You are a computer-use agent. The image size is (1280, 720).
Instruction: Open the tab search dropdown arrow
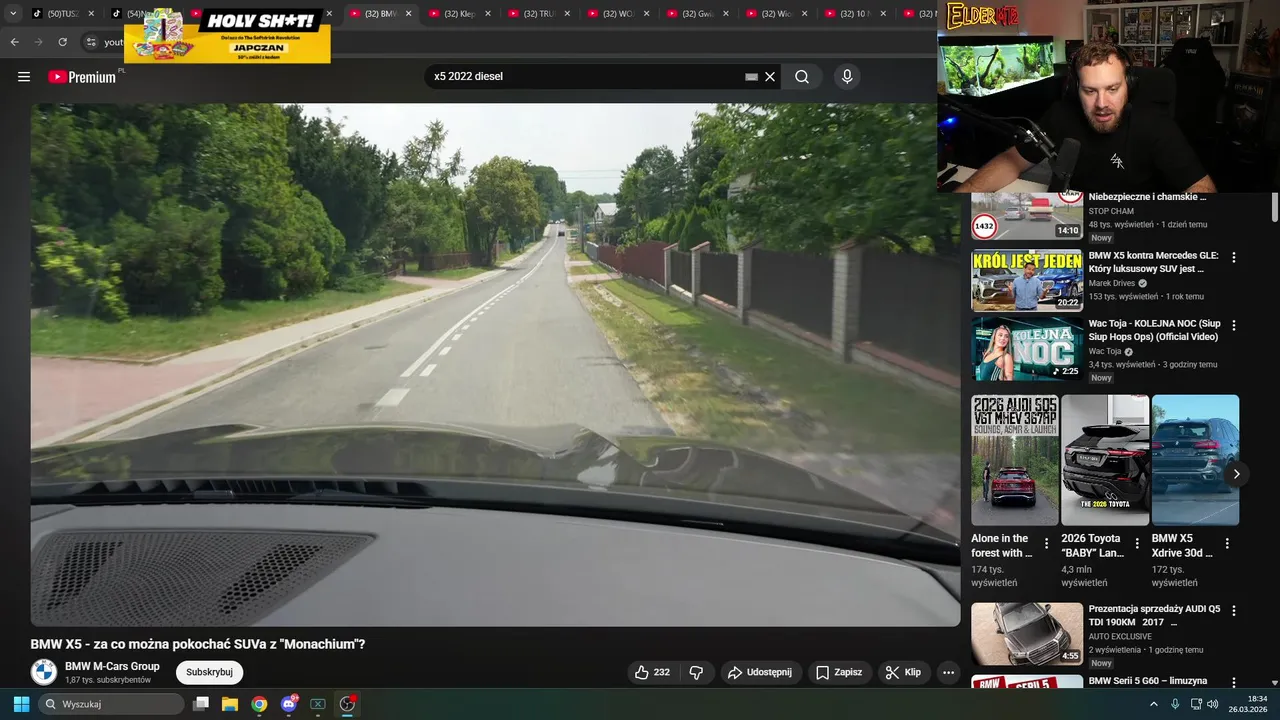pyautogui.click(x=13, y=14)
